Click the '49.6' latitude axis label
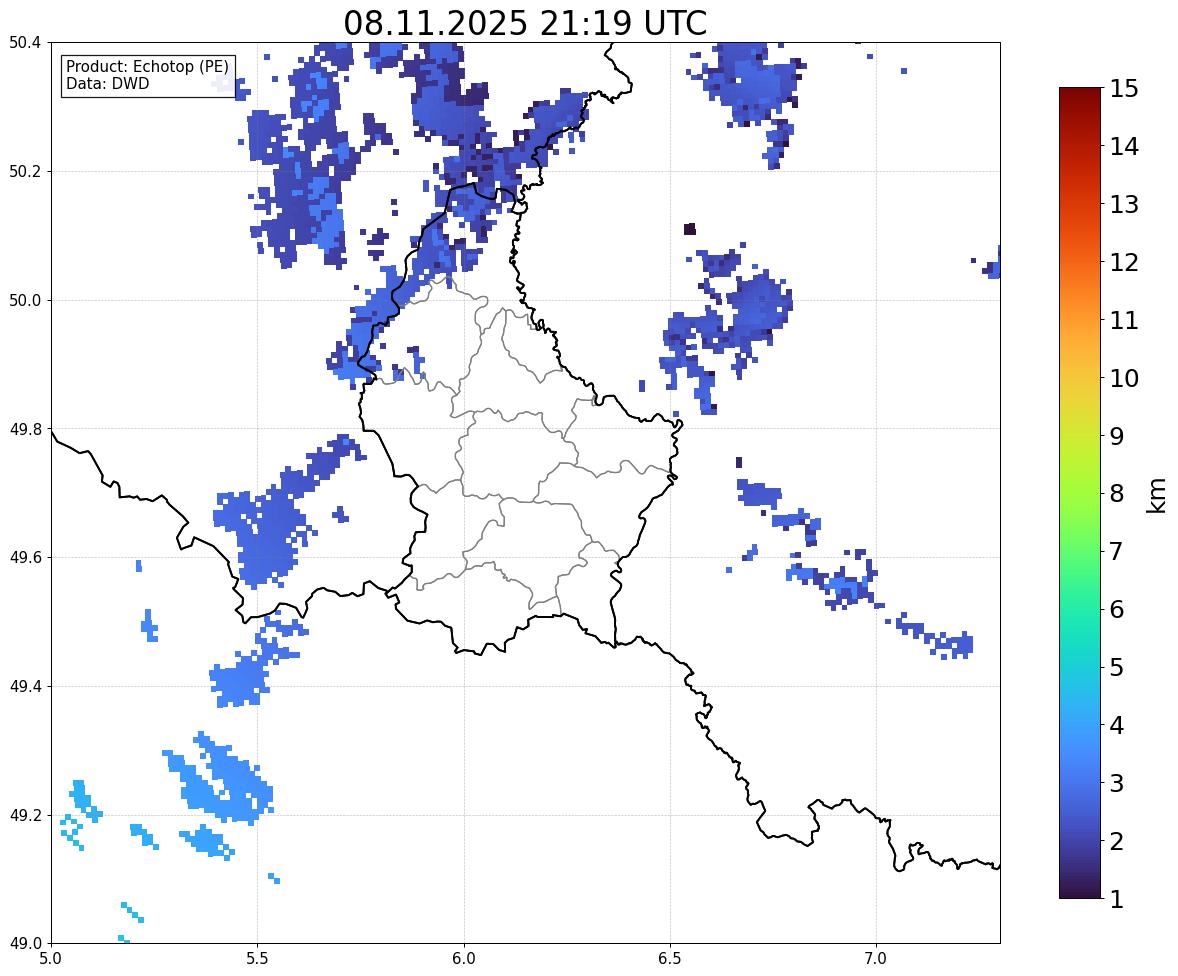1178x976 pixels. (x=25, y=557)
